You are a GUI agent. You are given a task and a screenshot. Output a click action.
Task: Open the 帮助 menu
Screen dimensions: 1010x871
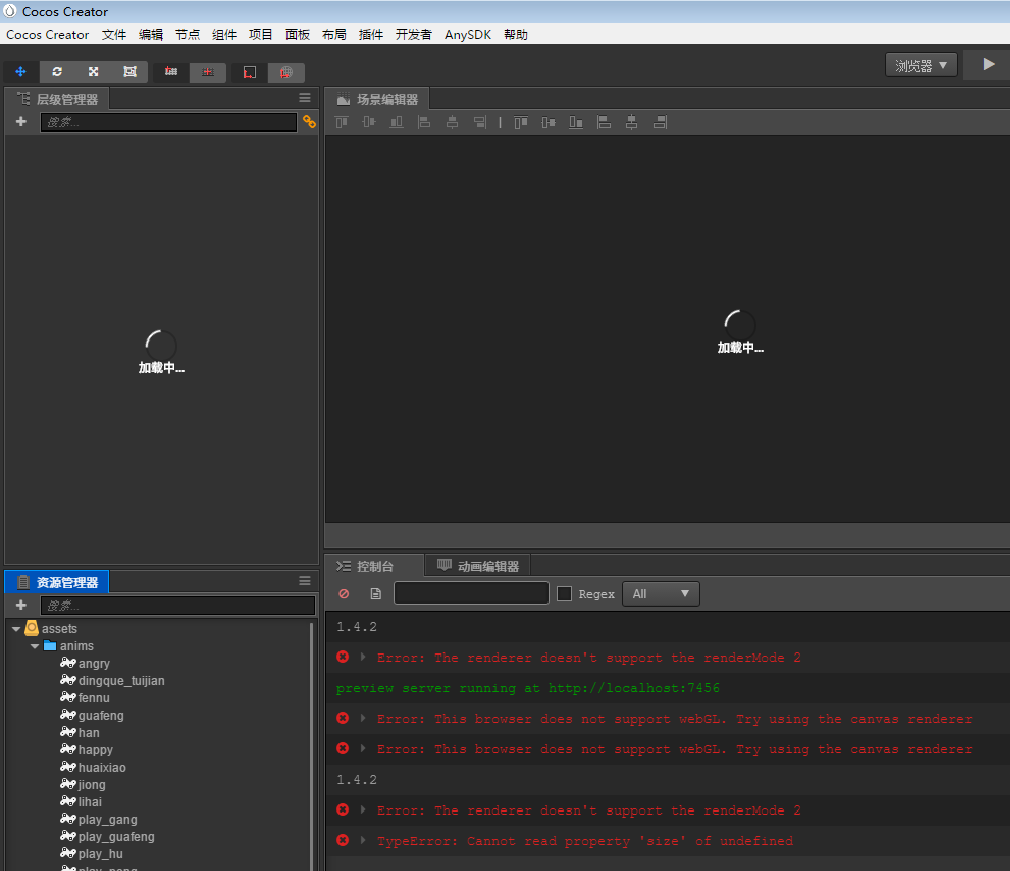pyautogui.click(x=516, y=35)
